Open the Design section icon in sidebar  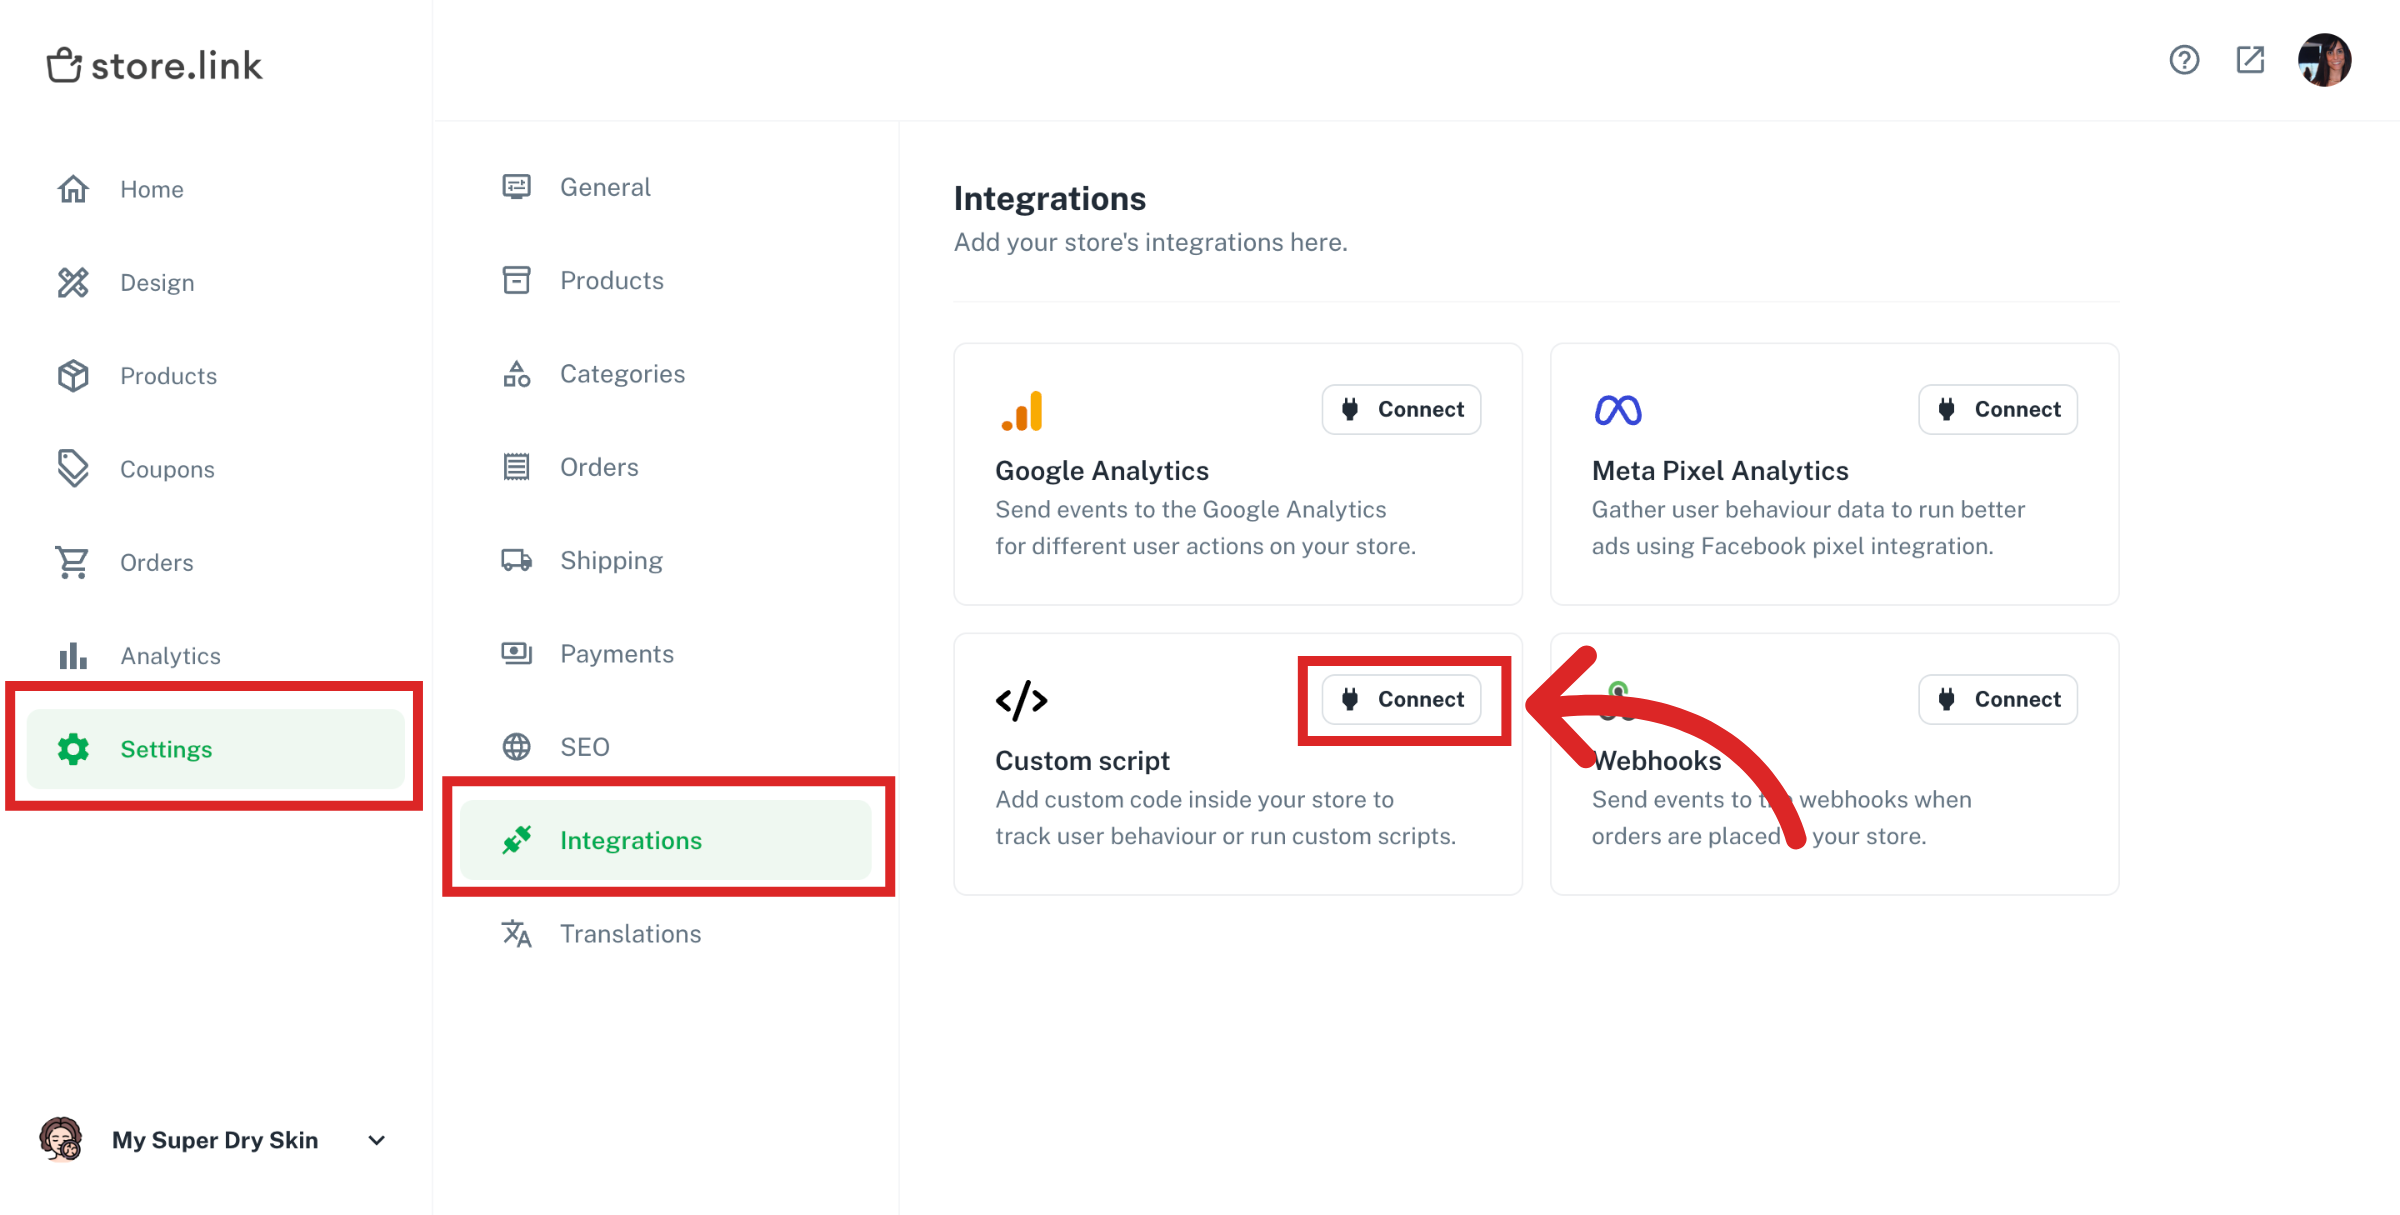pos(73,282)
